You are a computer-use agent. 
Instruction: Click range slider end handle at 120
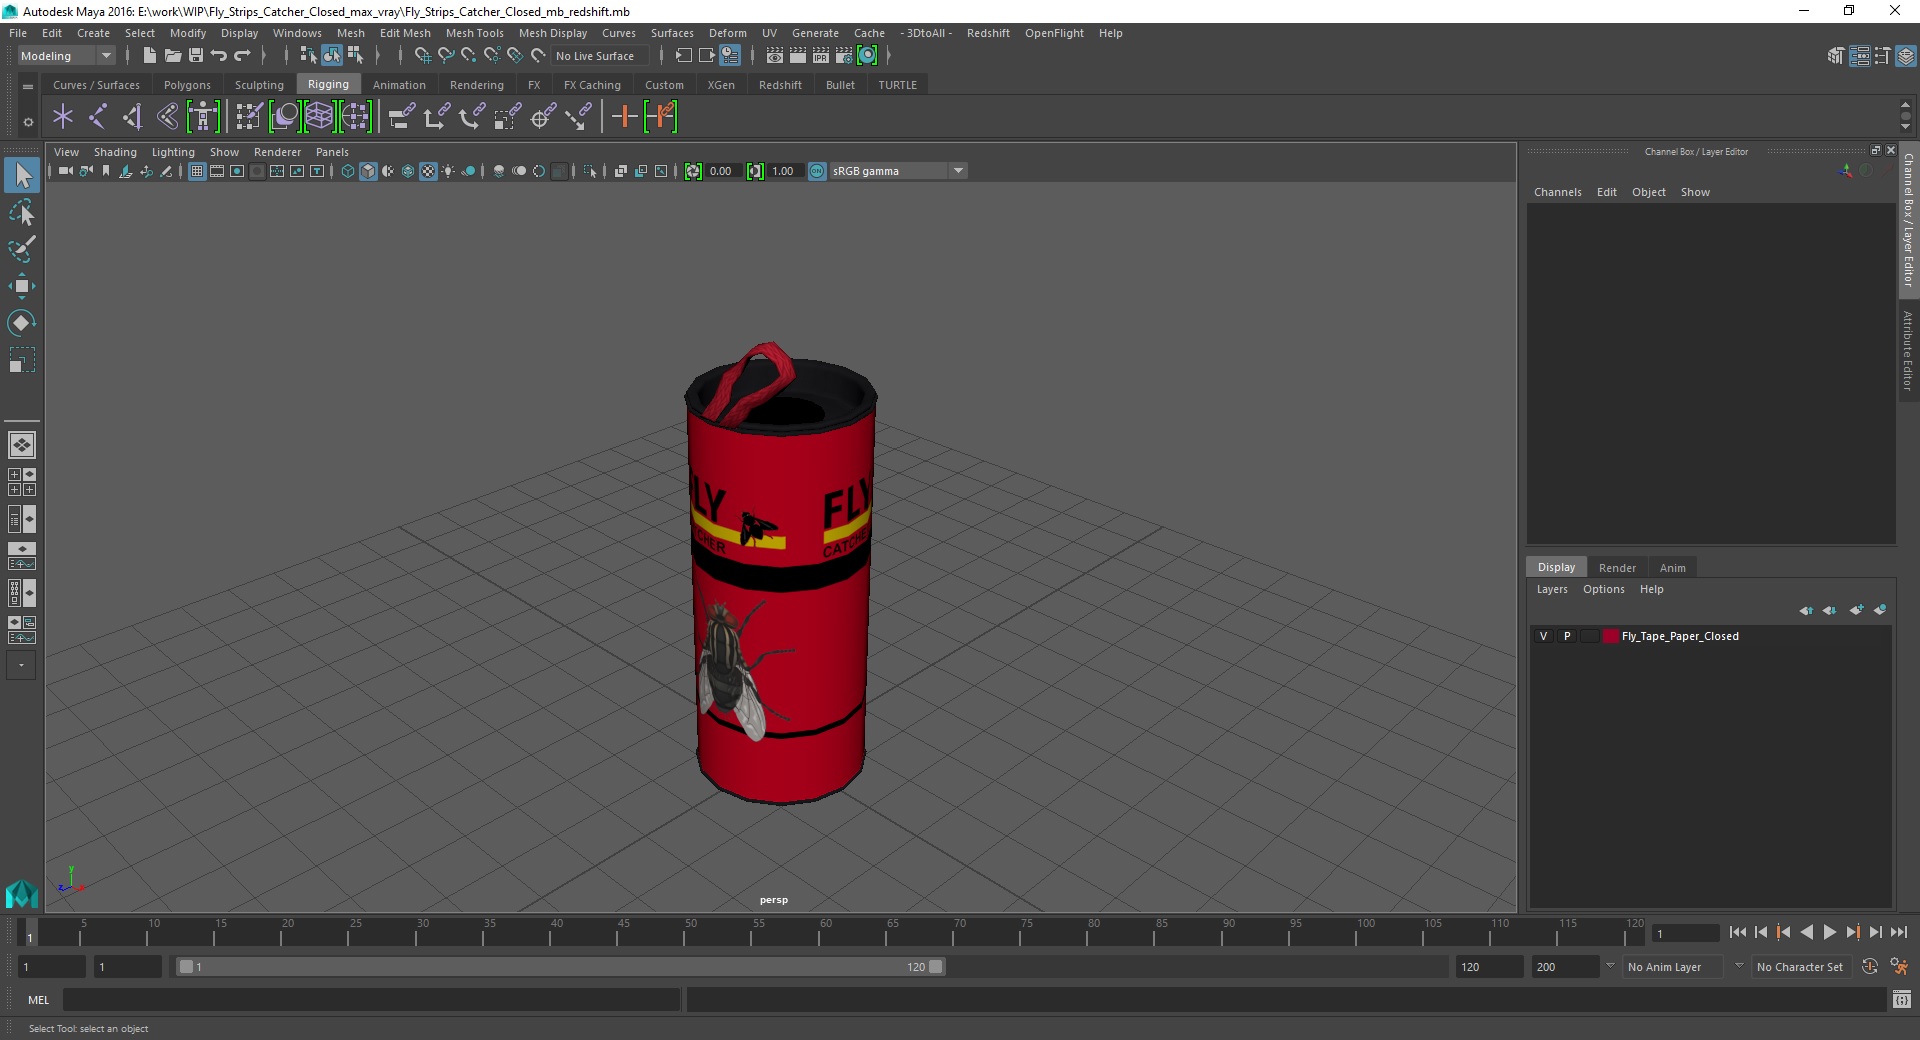coord(935,967)
